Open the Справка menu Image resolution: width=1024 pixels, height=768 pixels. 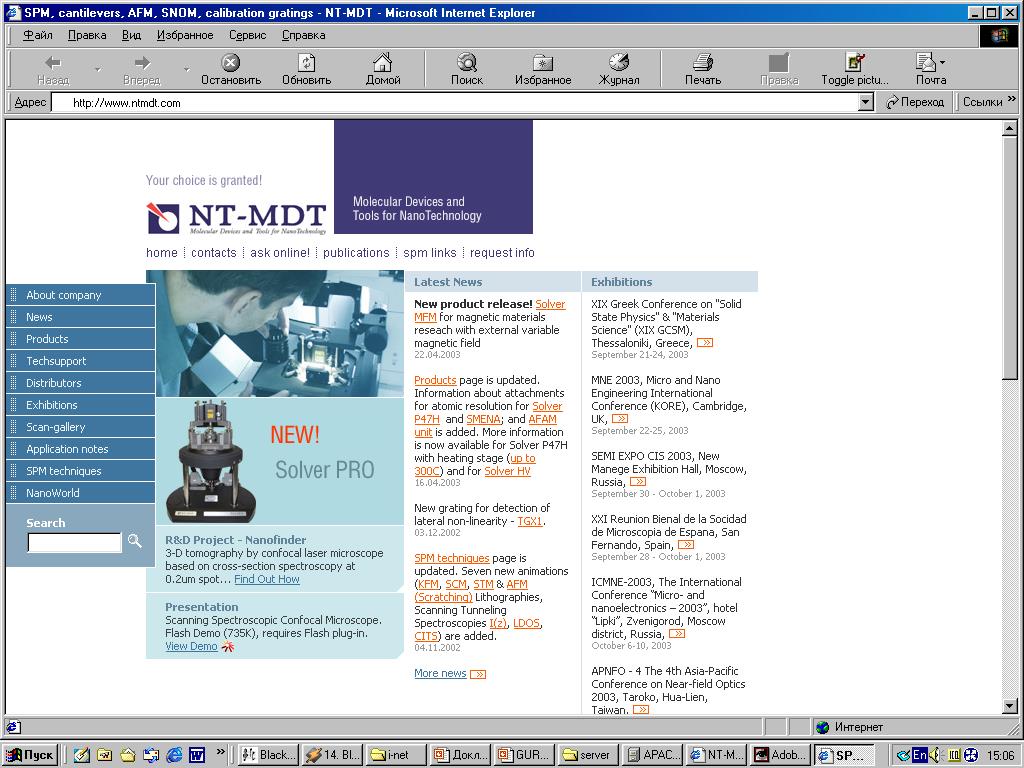[304, 35]
